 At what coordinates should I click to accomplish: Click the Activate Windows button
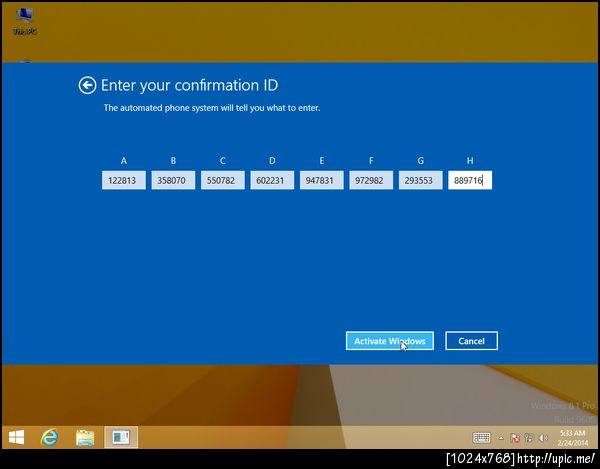tap(390, 341)
